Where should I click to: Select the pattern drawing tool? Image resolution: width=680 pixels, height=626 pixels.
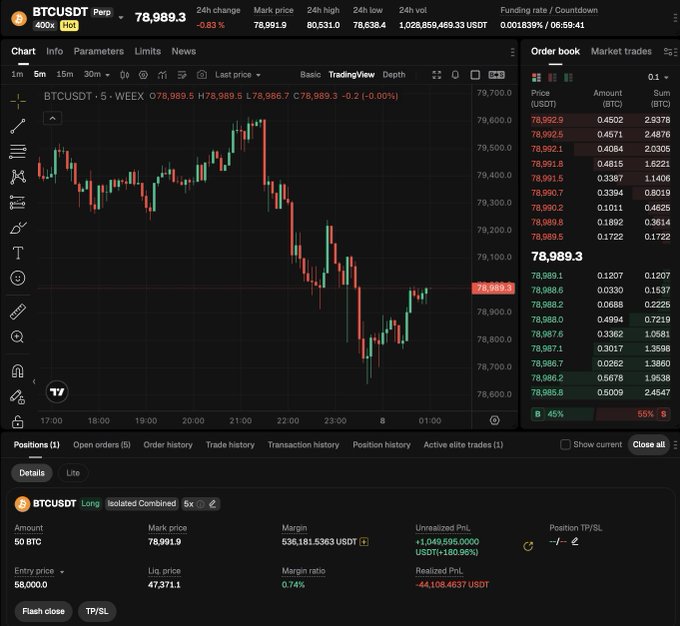click(18, 177)
